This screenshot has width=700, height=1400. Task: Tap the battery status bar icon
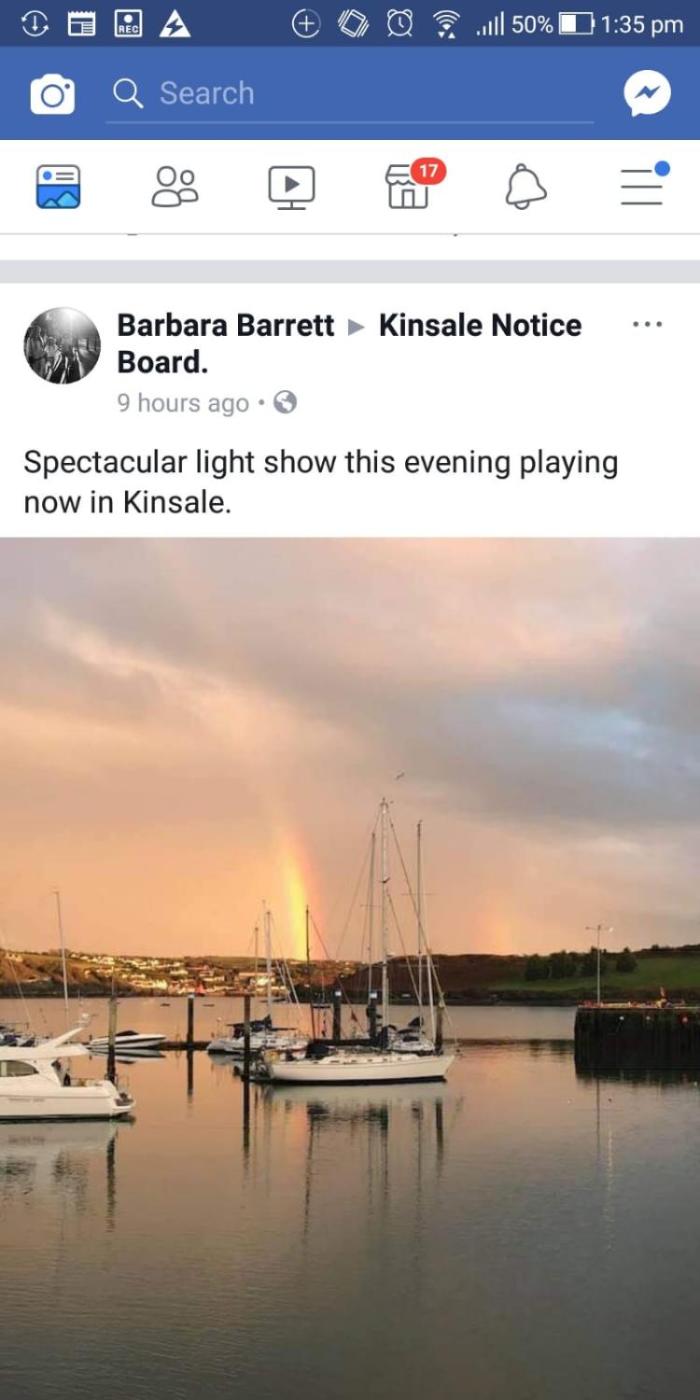576,24
